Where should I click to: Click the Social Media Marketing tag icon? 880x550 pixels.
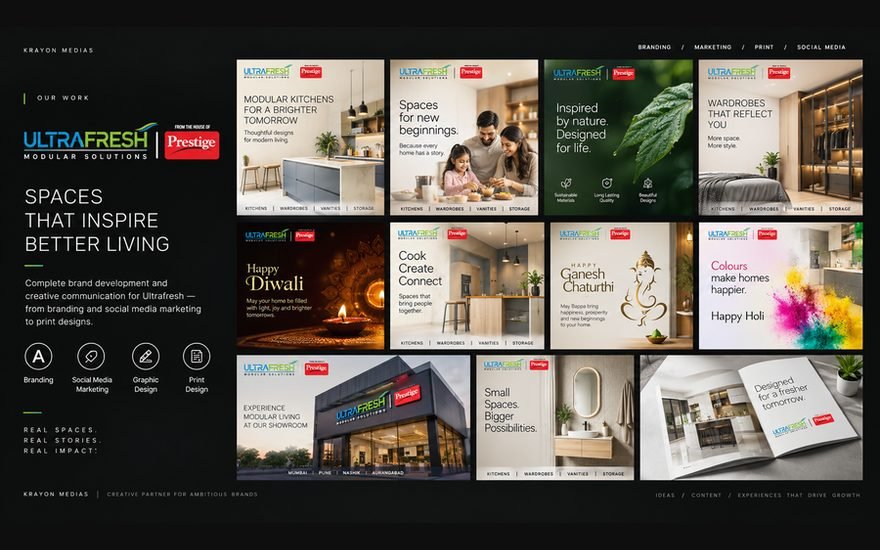91,356
